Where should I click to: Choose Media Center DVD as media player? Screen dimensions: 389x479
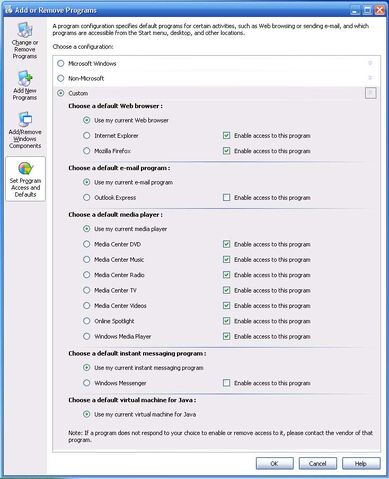tap(87, 244)
